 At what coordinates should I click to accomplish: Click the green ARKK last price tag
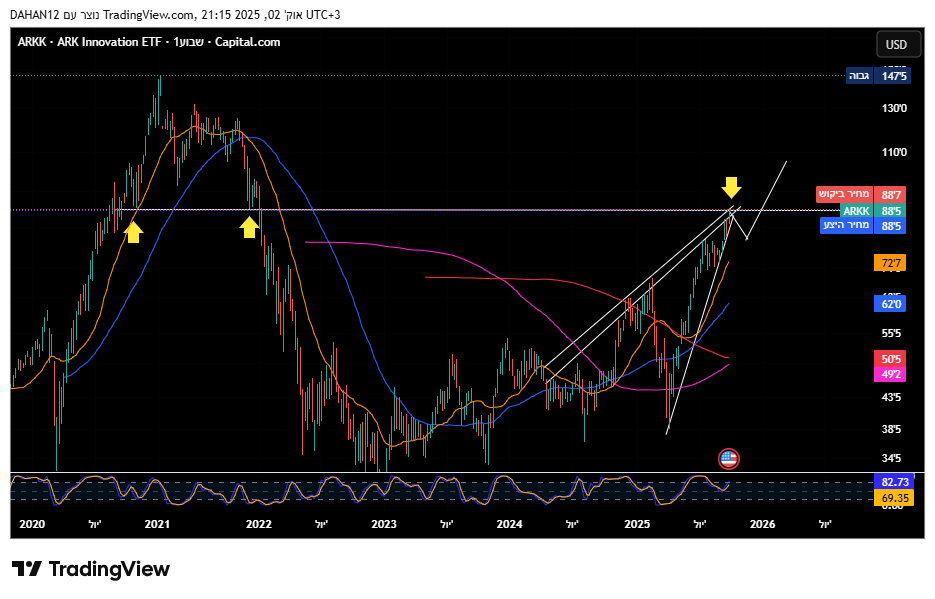click(856, 211)
